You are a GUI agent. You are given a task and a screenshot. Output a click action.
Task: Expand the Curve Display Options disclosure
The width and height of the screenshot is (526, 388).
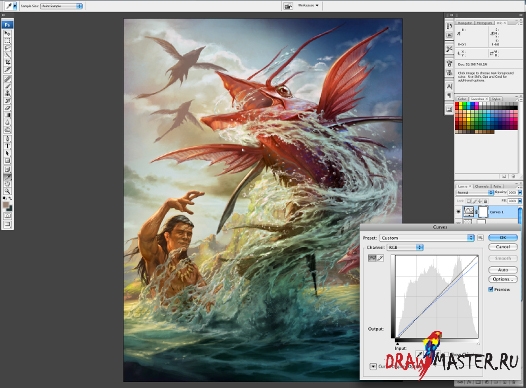373,366
